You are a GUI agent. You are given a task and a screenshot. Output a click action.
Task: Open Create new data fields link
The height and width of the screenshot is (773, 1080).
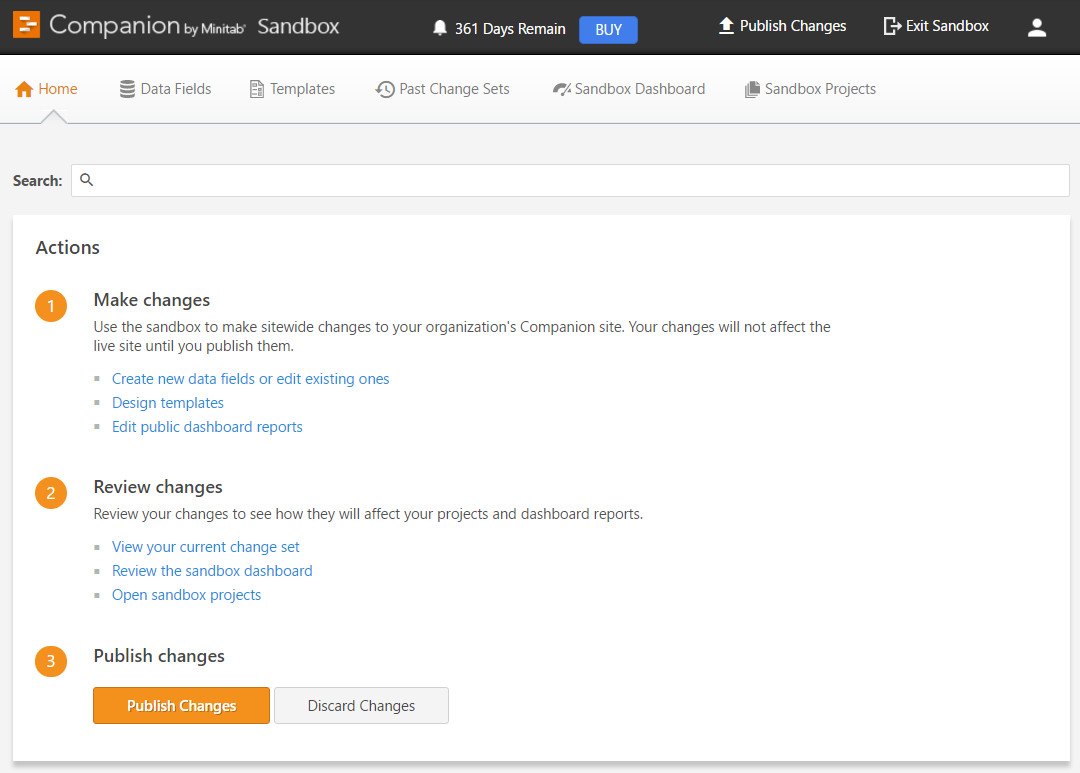pyautogui.click(x=250, y=379)
